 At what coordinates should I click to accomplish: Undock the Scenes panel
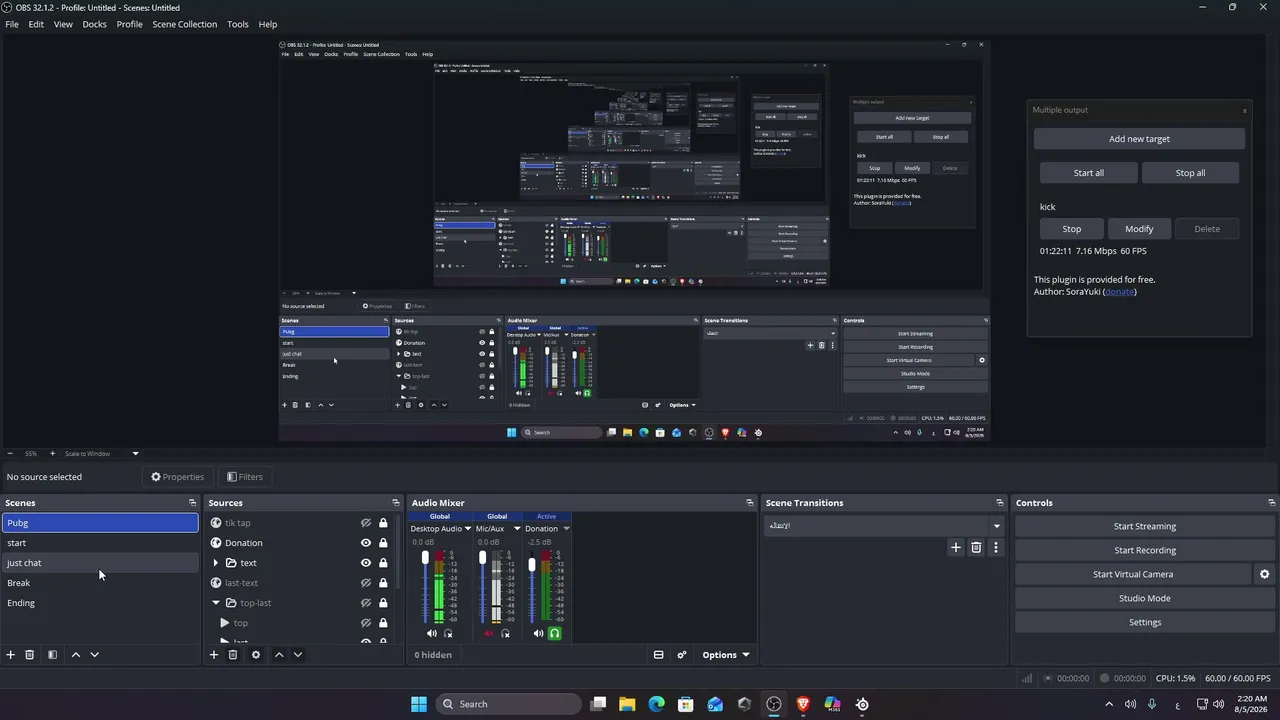pos(193,503)
